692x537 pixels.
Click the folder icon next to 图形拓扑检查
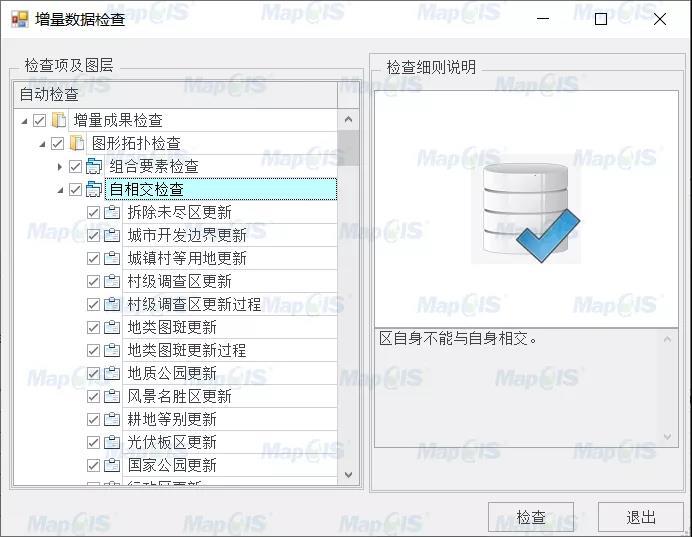(x=77, y=143)
